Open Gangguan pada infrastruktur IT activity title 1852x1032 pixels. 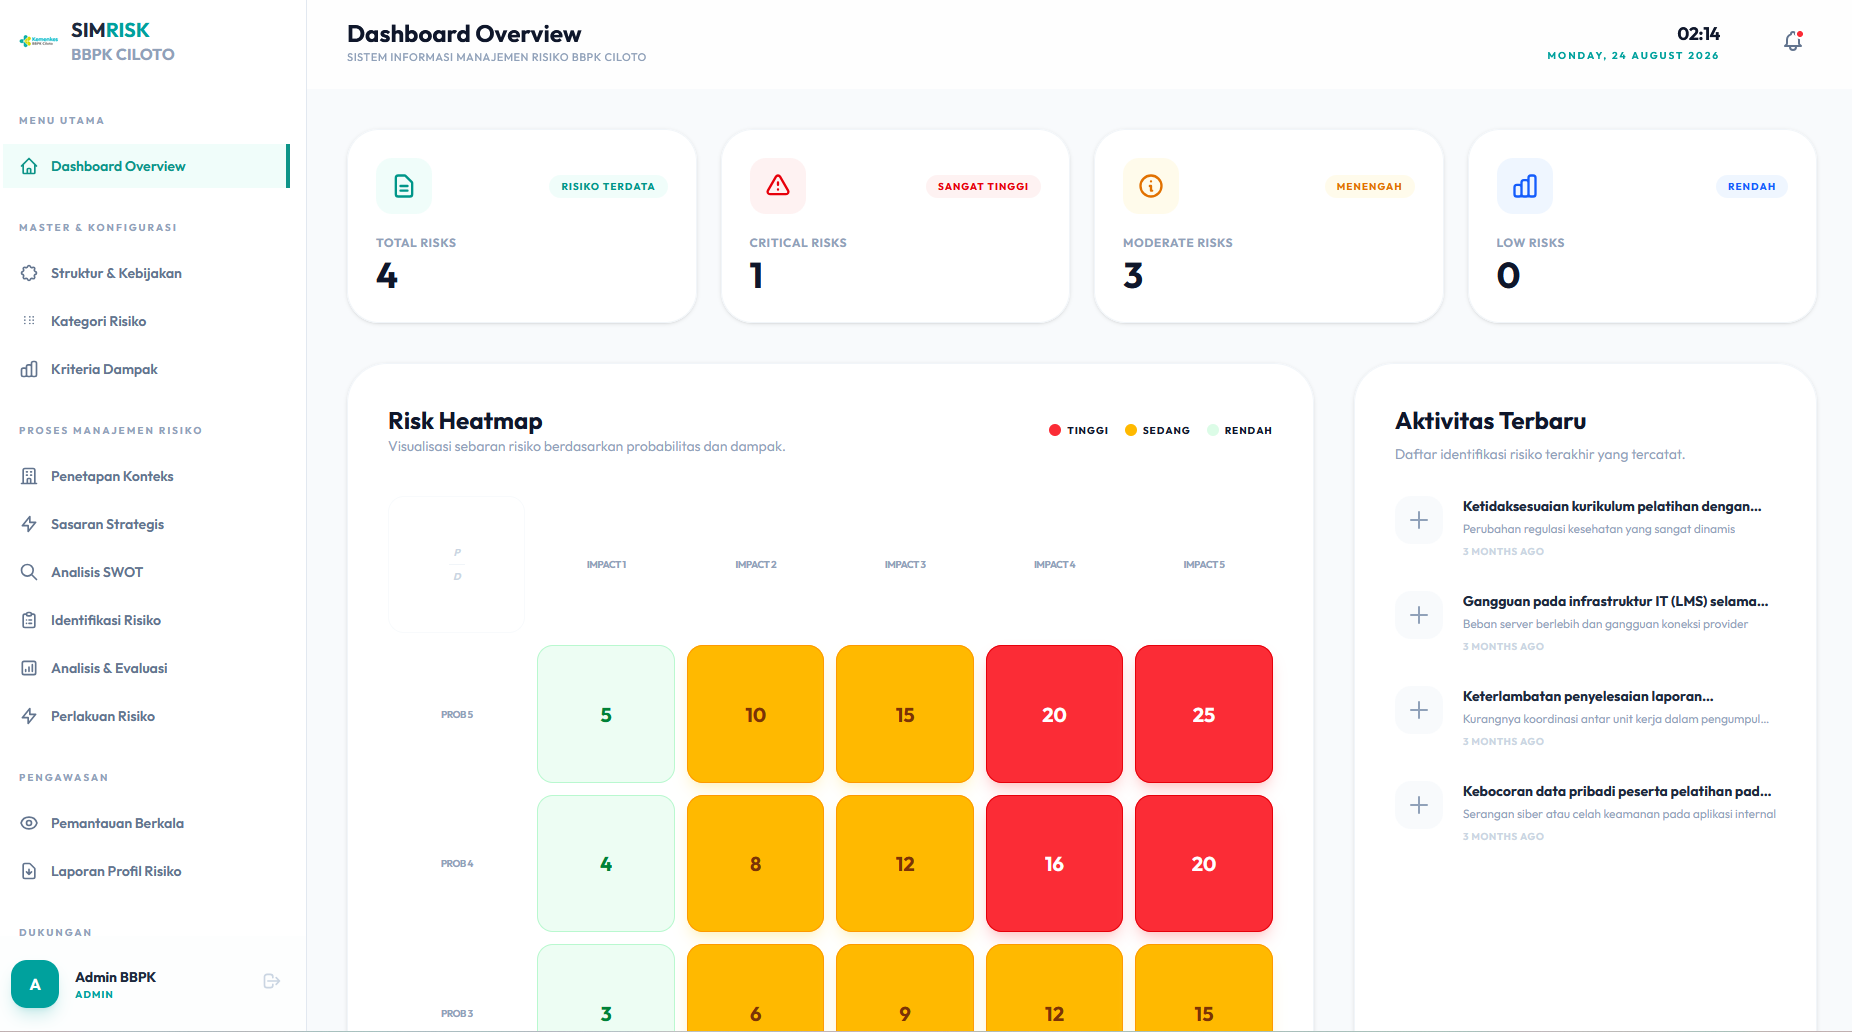(x=1615, y=601)
